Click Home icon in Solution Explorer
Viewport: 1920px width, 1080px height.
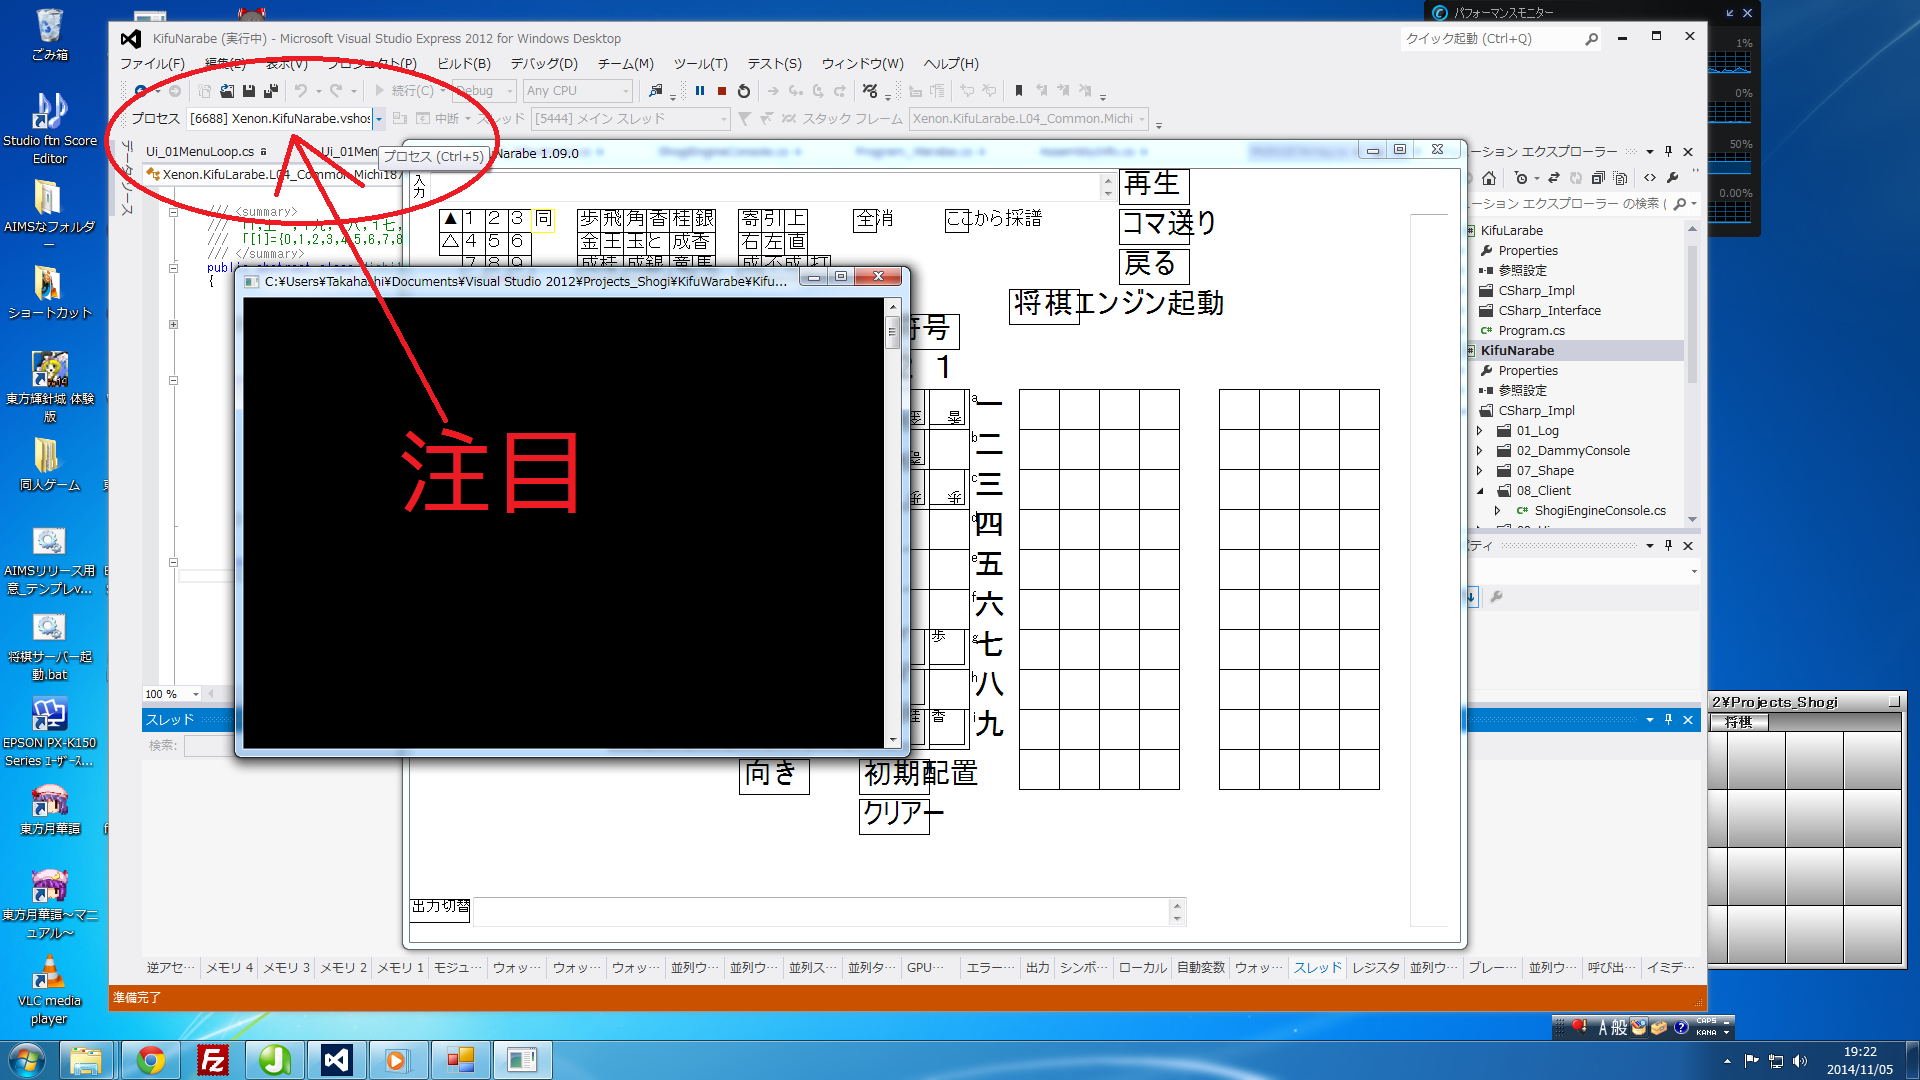click(1489, 178)
